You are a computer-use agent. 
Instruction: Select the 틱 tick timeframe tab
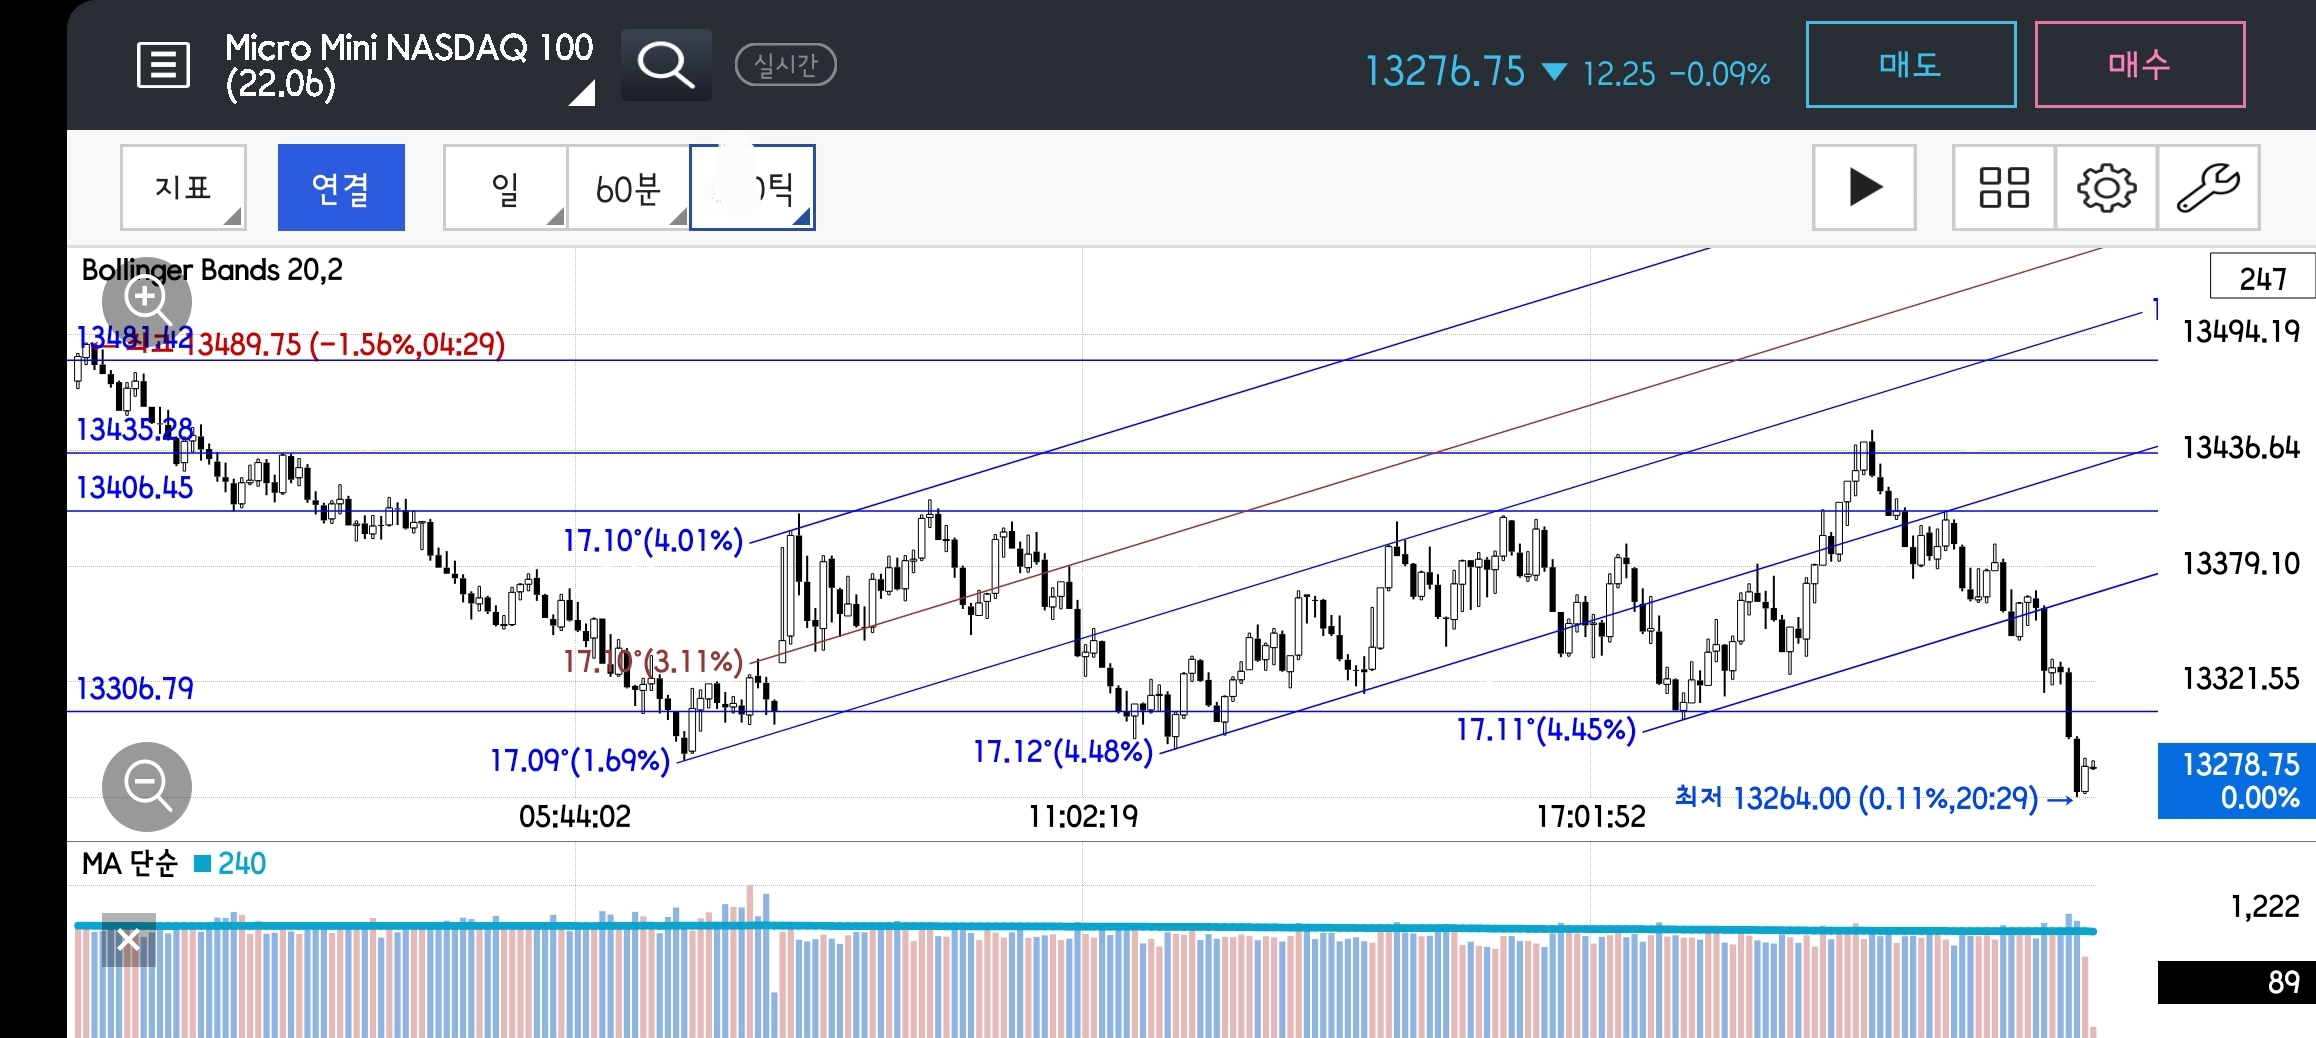tap(752, 187)
